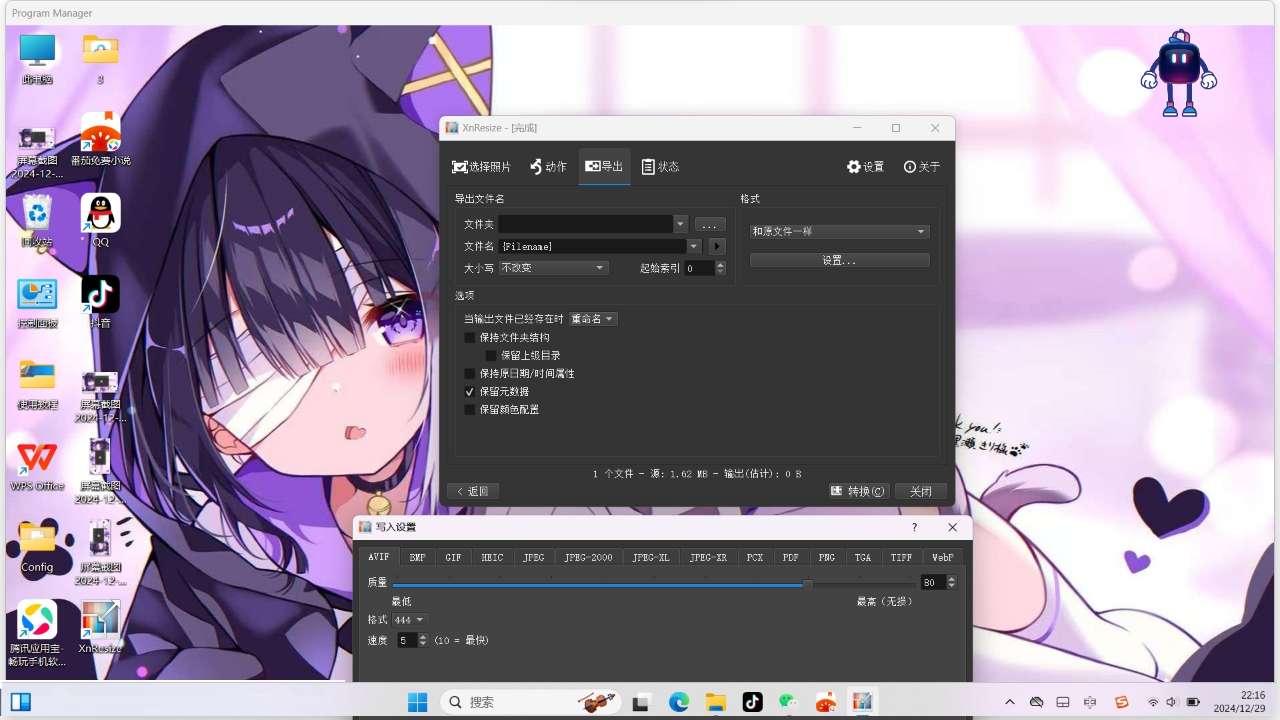Expand the 文件名 dropdown arrow
Viewport: 1280px width, 720px height.
coord(694,246)
